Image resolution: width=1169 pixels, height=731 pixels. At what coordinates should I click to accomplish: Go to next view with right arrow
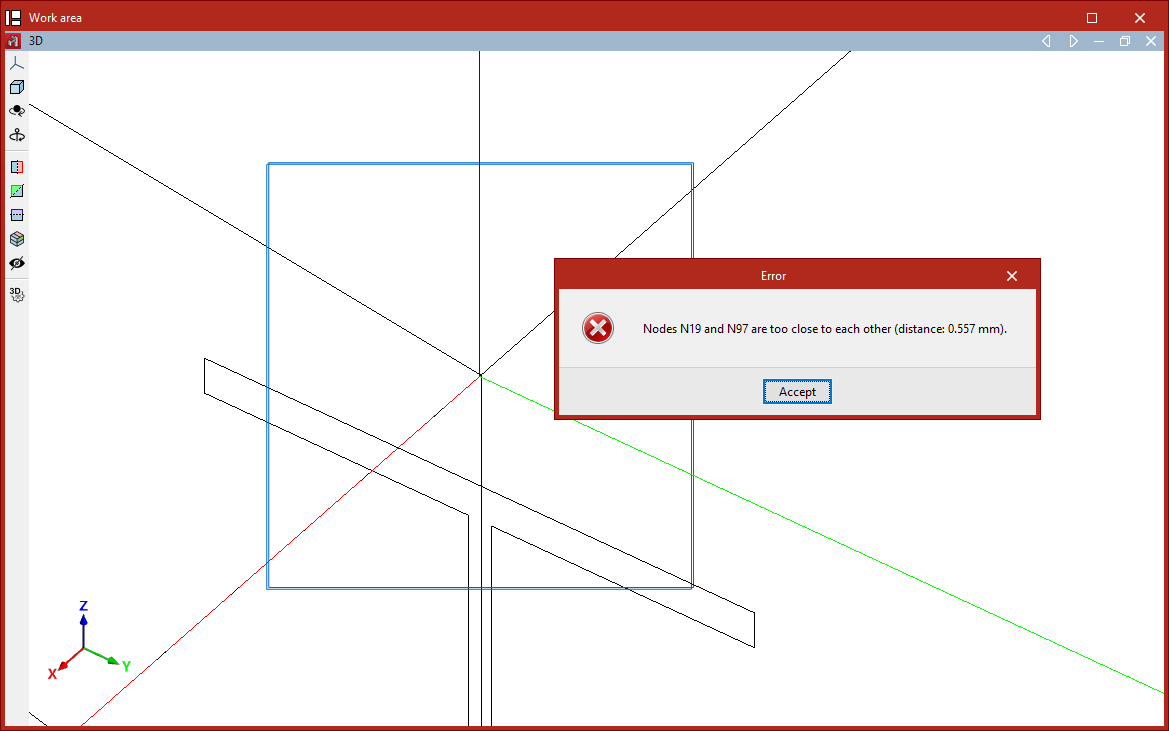1073,41
